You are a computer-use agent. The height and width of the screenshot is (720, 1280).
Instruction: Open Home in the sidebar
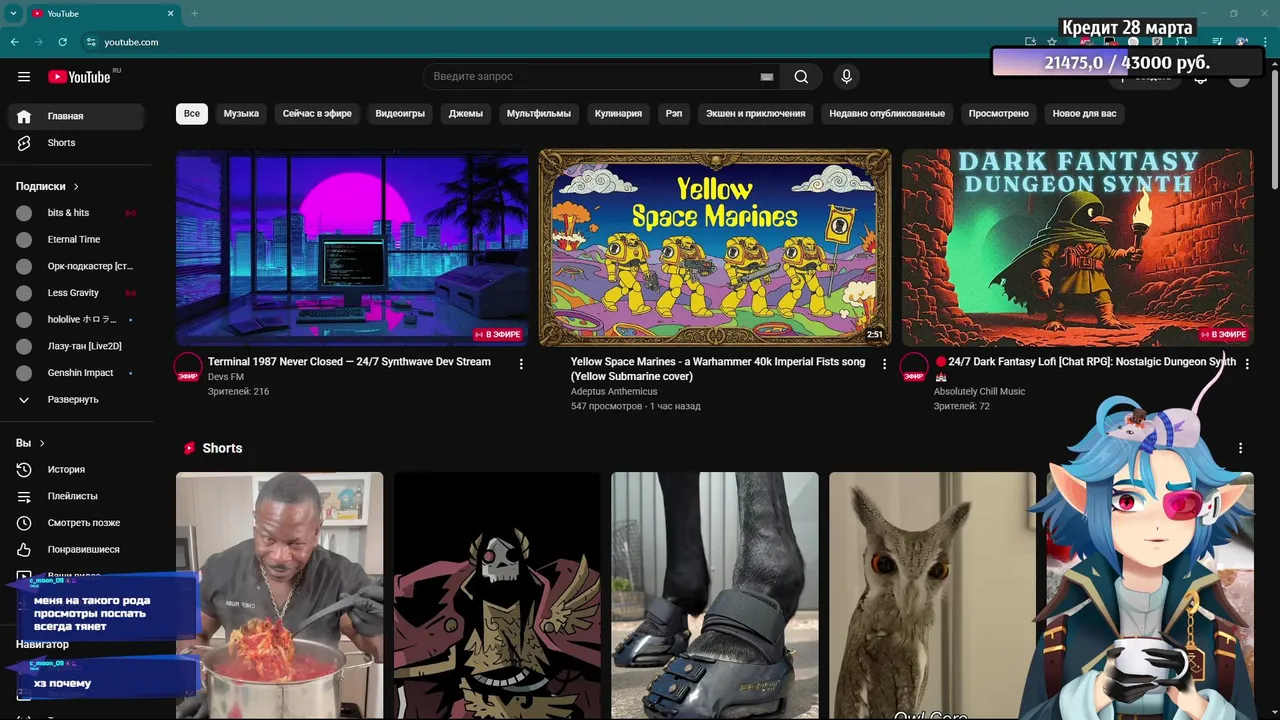pyautogui.click(x=76, y=116)
